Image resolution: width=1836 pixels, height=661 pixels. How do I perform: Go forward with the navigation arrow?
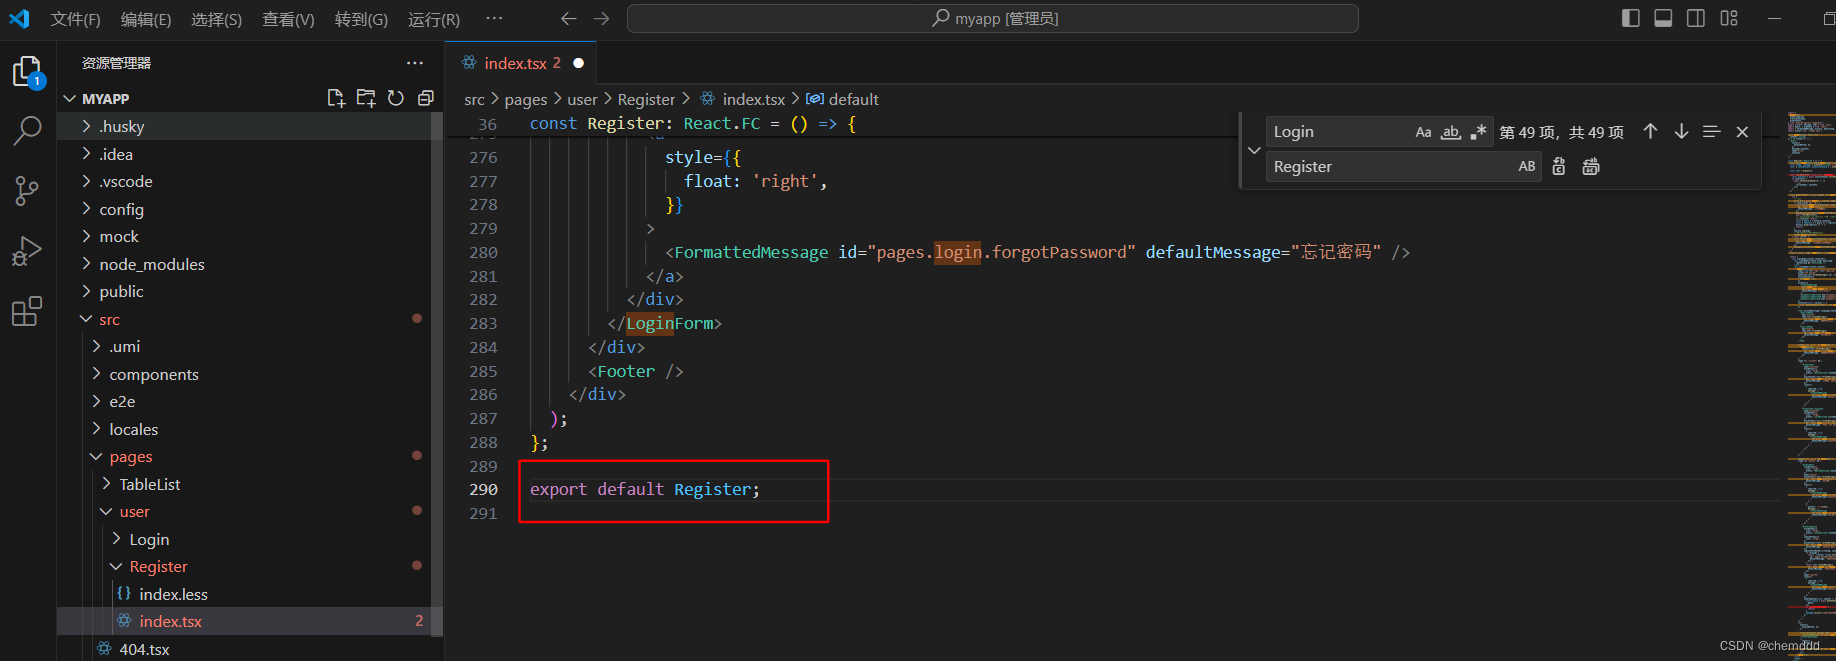[601, 19]
